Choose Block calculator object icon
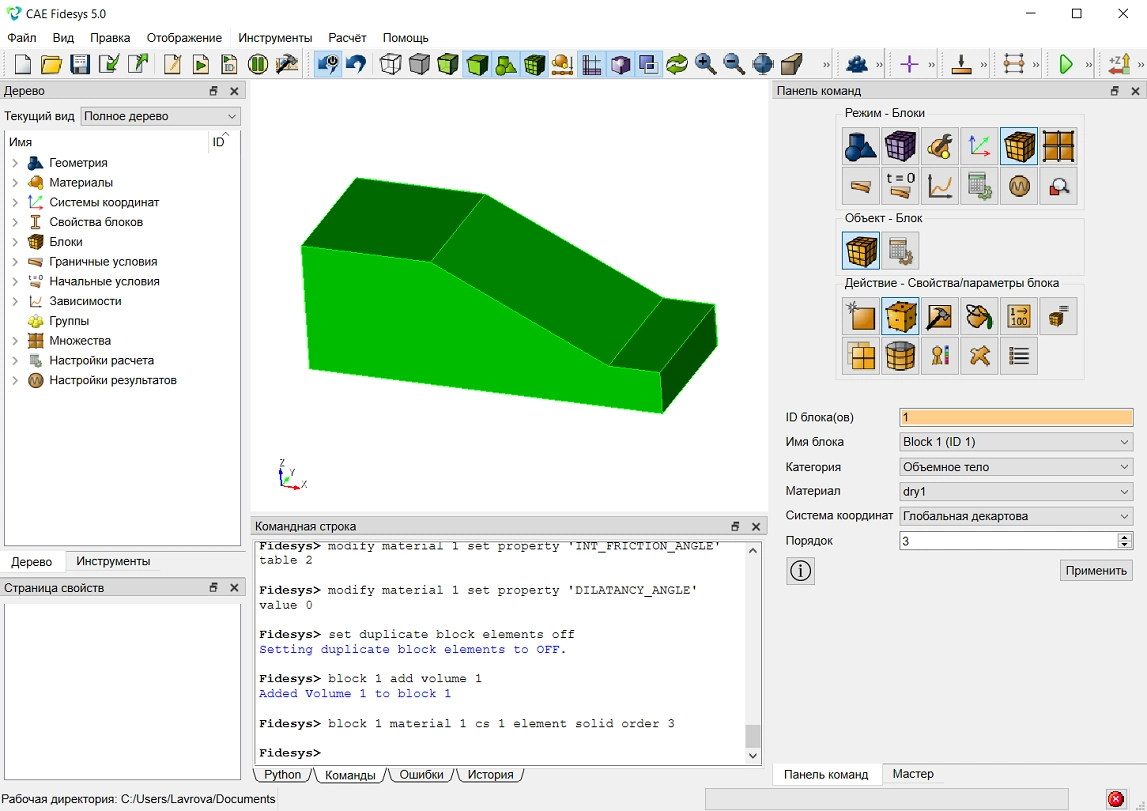 [900, 251]
